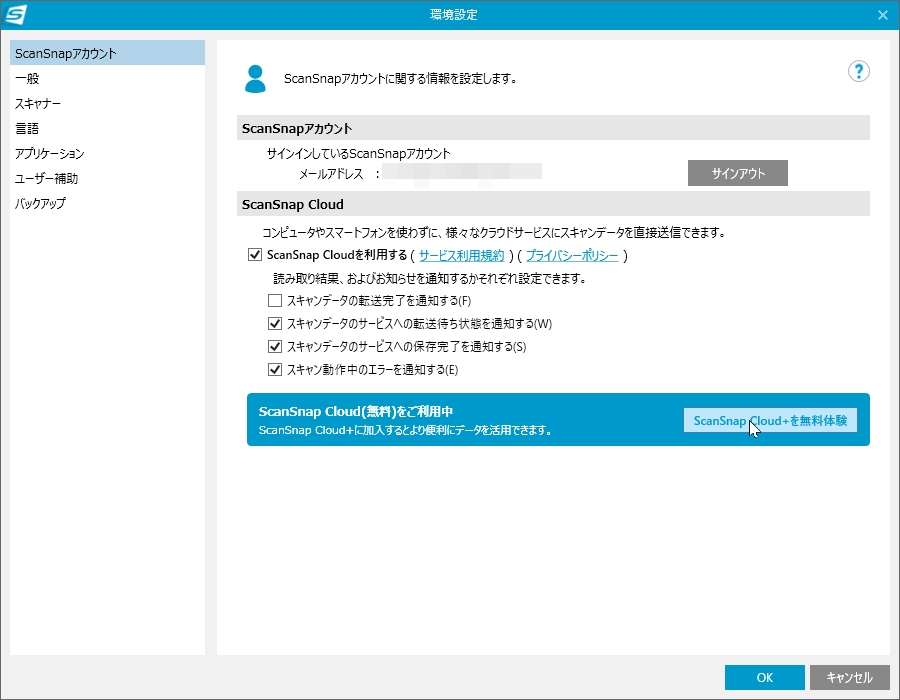Open the プライバシーポリシー link
The image size is (900, 700).
[x=572, y=255]
